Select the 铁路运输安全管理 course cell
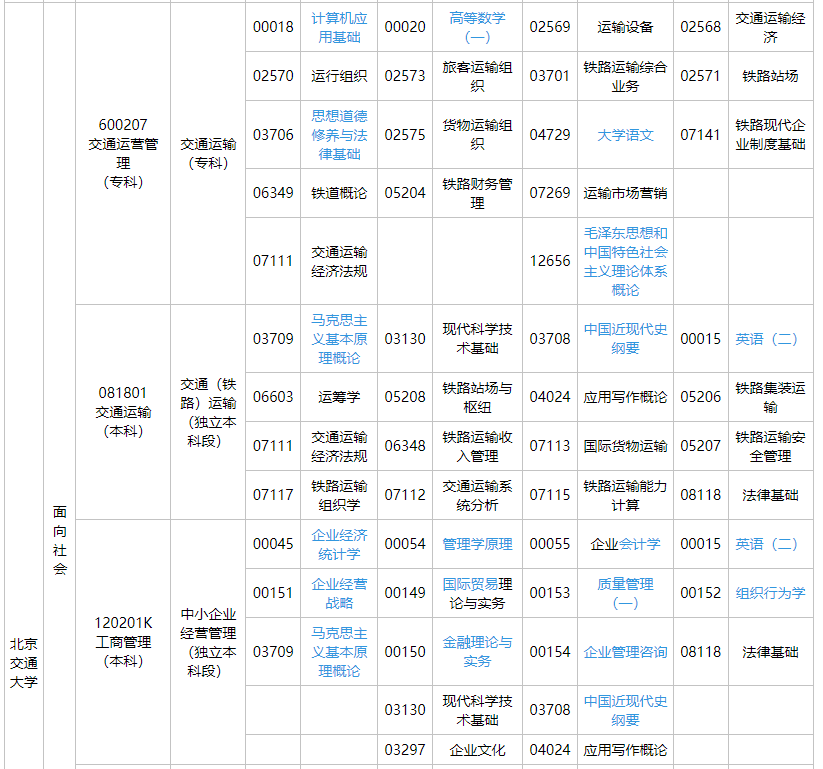 [x=770, y=446]
